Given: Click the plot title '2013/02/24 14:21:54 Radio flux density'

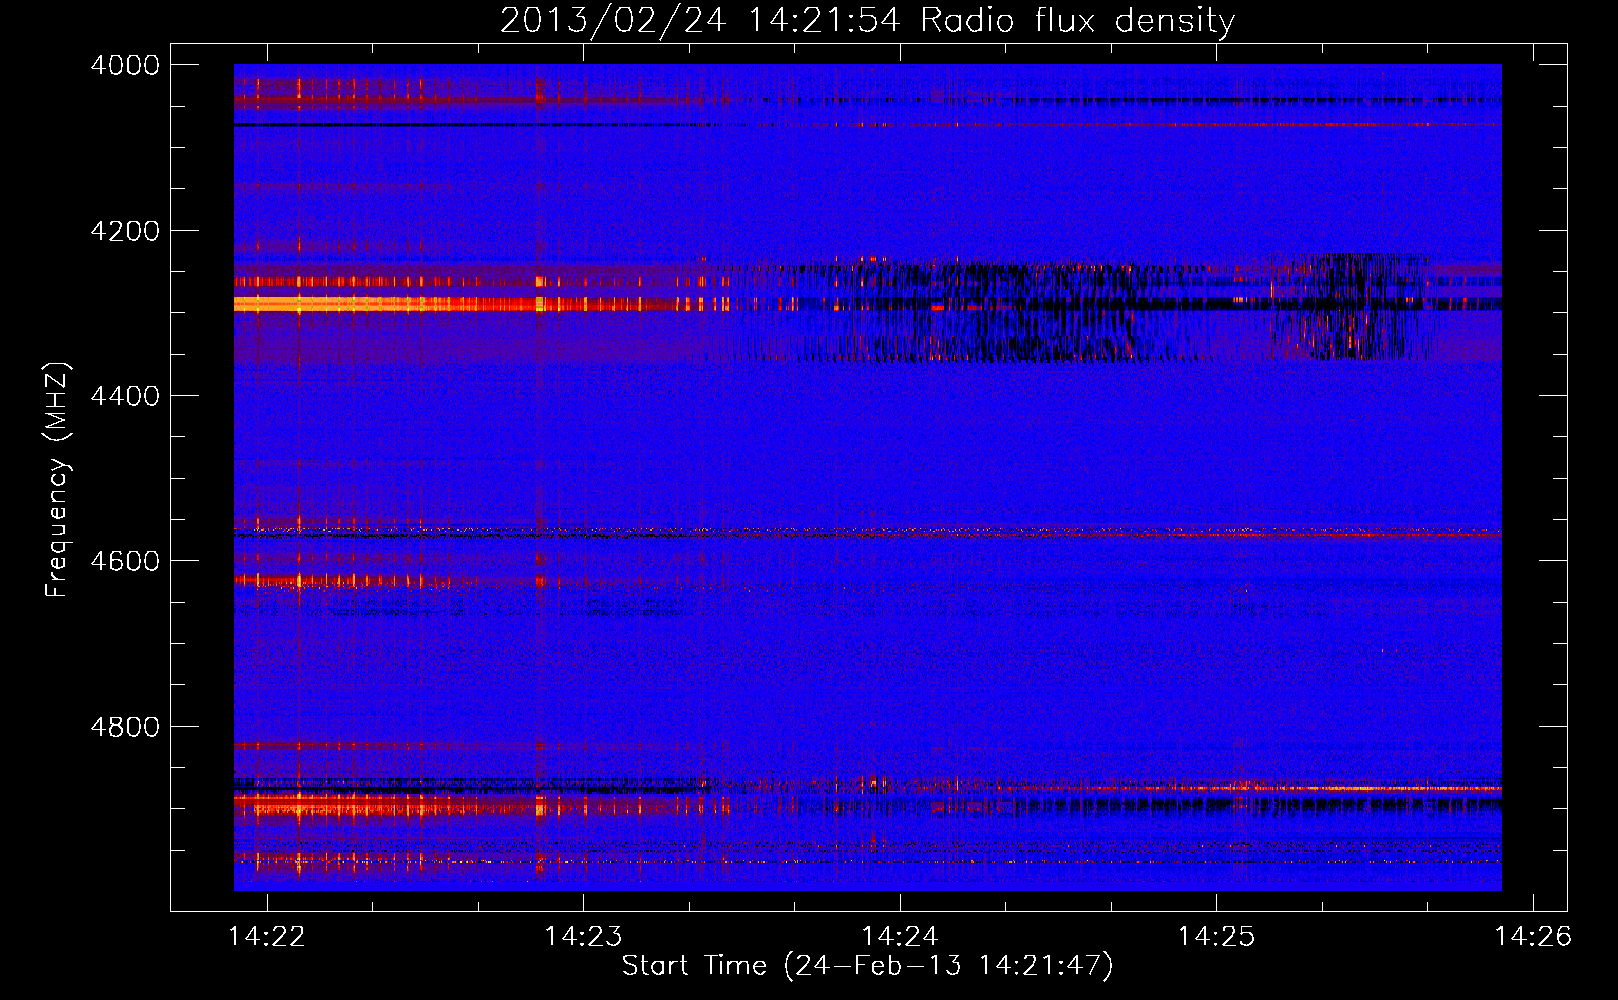Looking at the screenshot, I should 867,20.
